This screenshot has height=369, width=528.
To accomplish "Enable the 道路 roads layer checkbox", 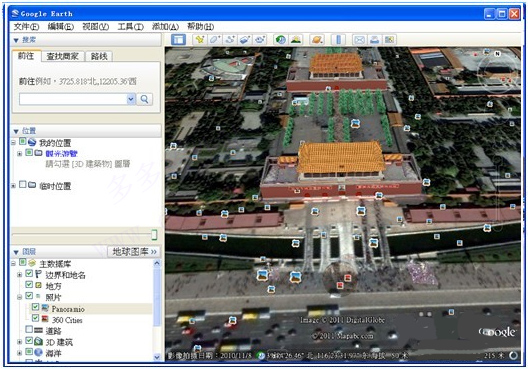I will [29, 329].
